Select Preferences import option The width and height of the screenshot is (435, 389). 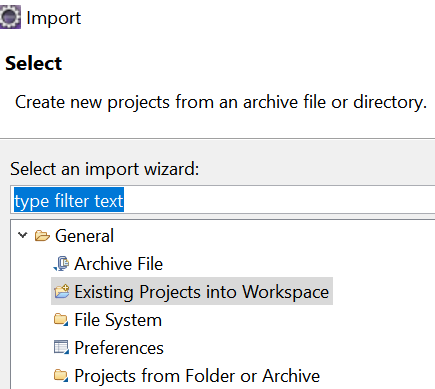[x=119, y=348]
